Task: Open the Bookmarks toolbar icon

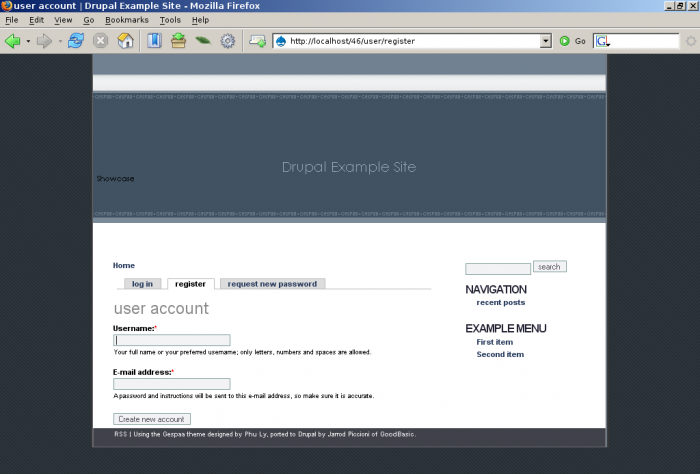Action: (154, 41)
